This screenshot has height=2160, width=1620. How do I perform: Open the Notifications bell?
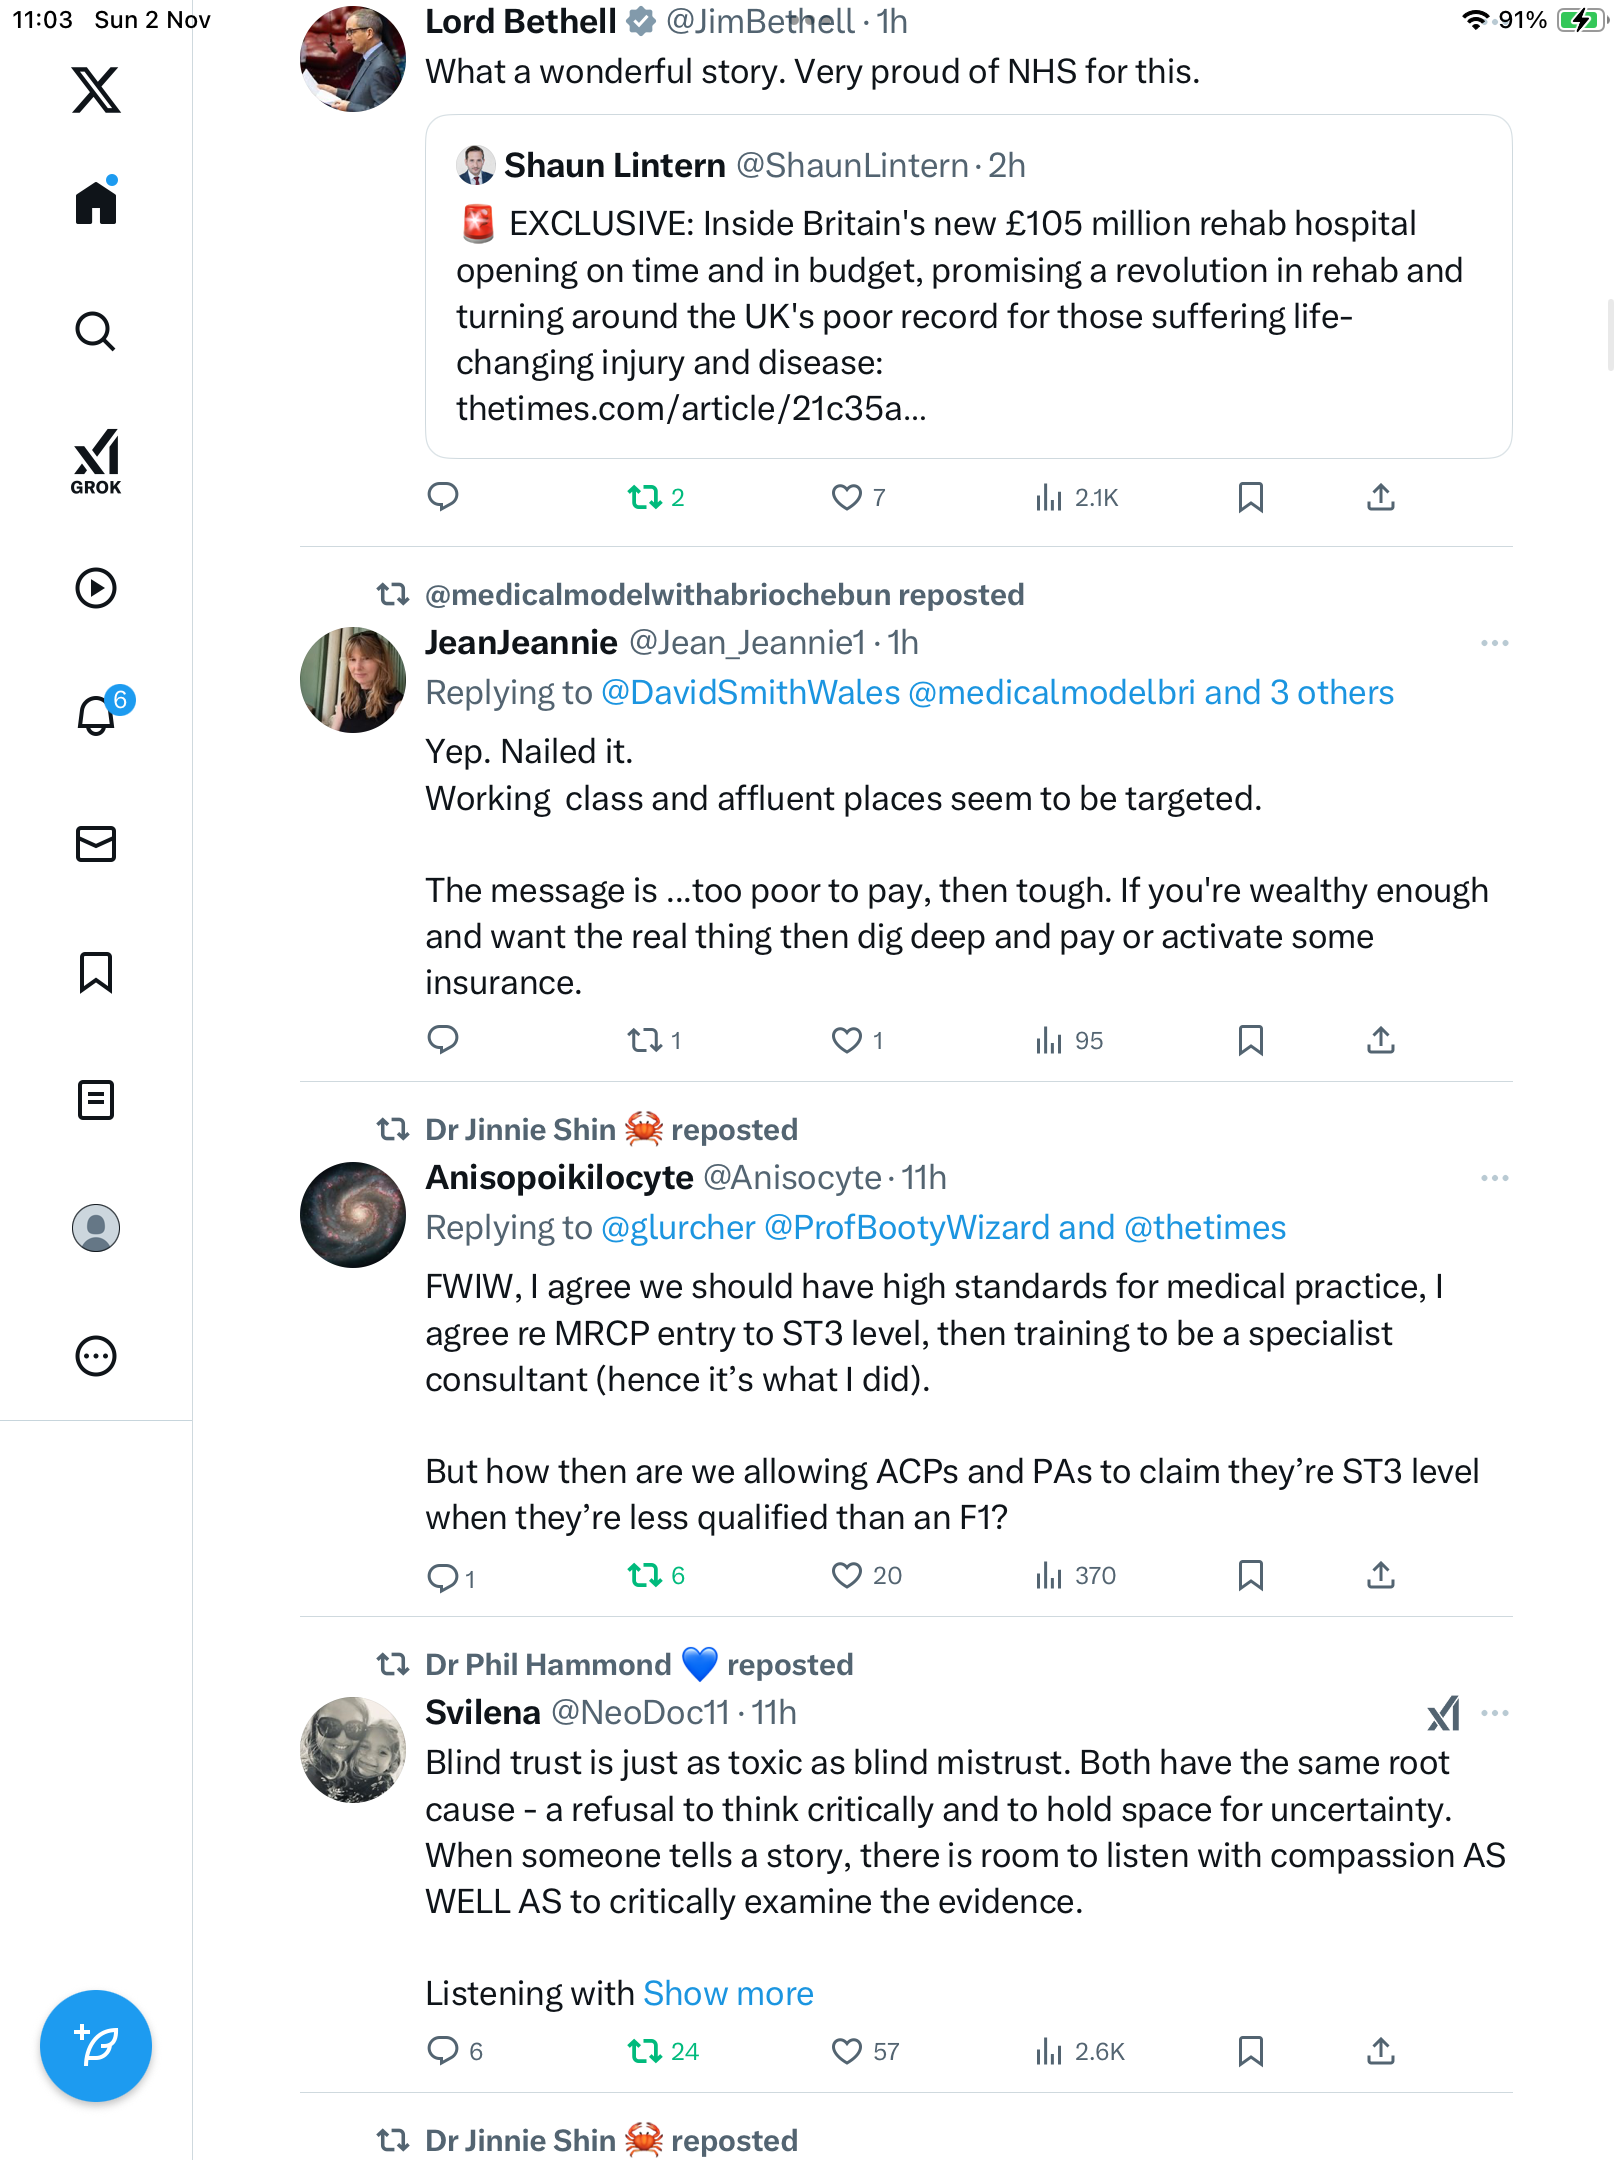tap(96, 715)
